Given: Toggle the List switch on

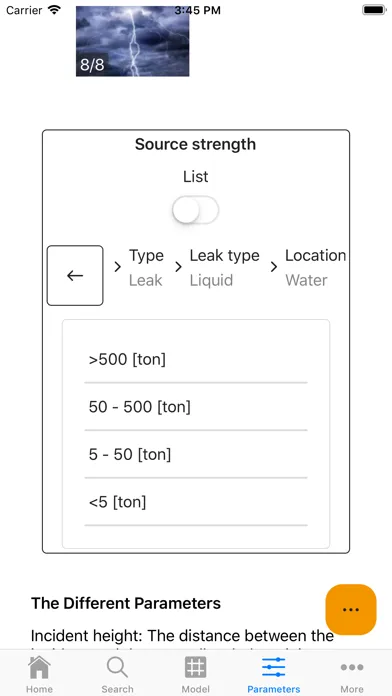Looking at the screenshot, I should 196,210.
